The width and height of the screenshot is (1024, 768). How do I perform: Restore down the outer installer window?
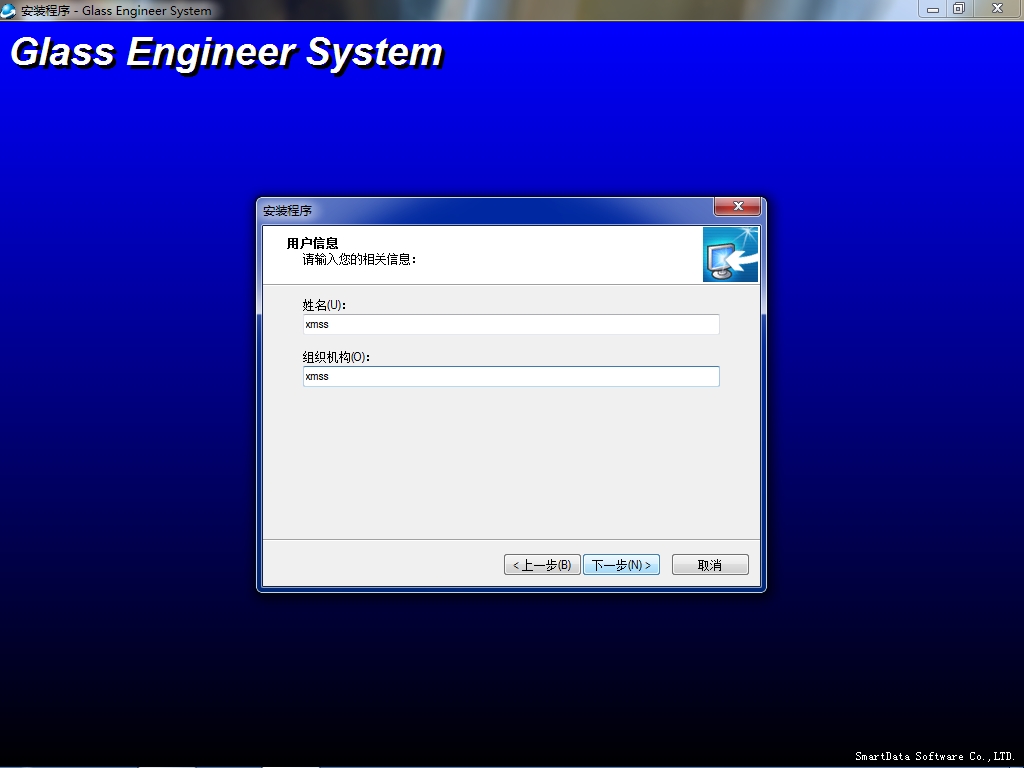(x=959, y=8)
